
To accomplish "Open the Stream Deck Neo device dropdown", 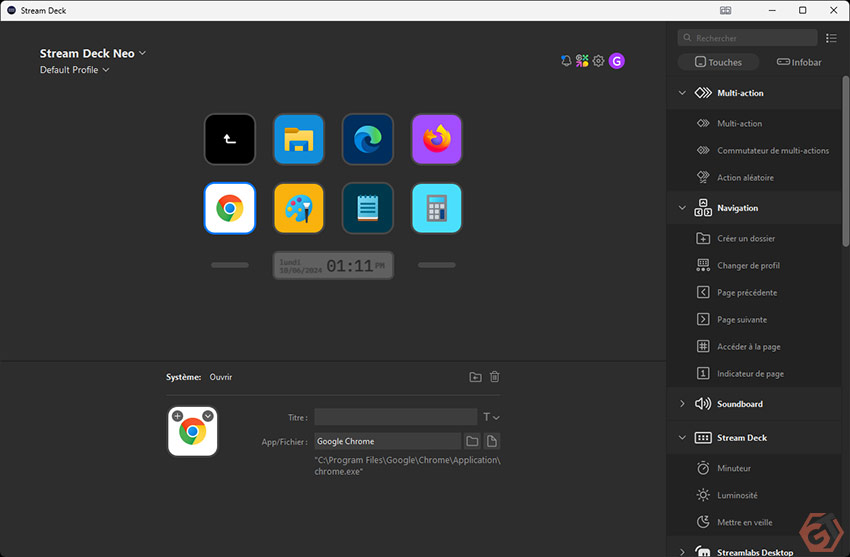I will 93,53.
